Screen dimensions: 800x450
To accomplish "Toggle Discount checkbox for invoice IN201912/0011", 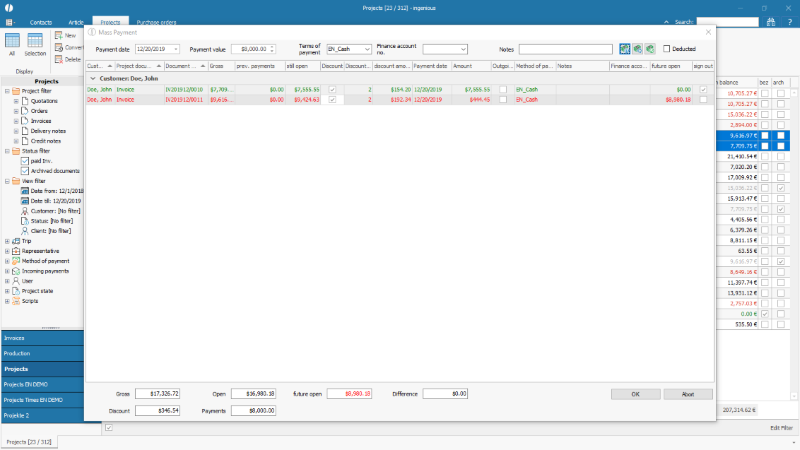I will [x=332, y=99].
